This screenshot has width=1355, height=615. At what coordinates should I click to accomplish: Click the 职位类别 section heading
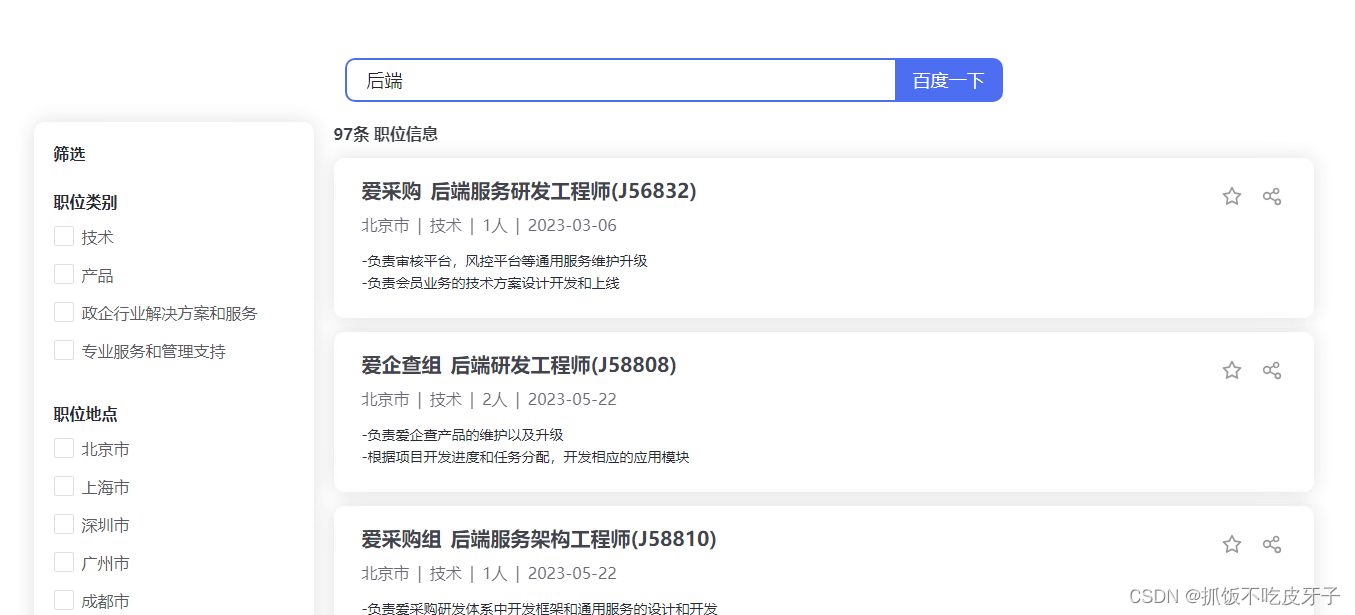click(86, 202)
